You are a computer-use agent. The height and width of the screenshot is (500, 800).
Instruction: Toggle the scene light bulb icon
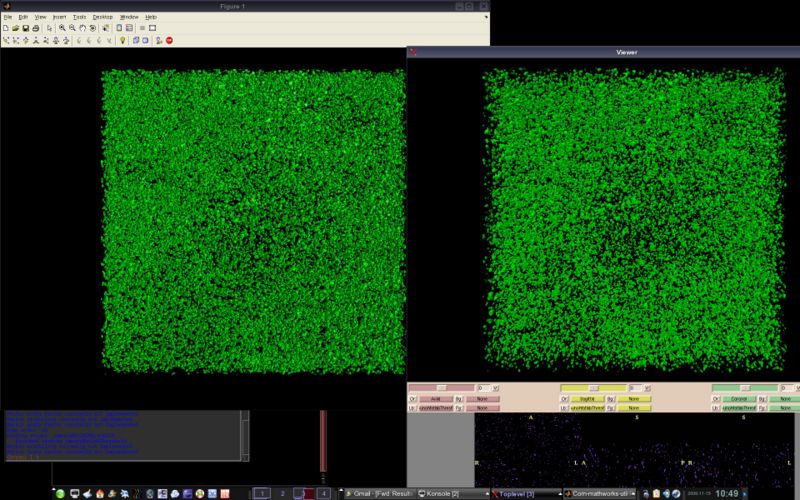point(122,40)
